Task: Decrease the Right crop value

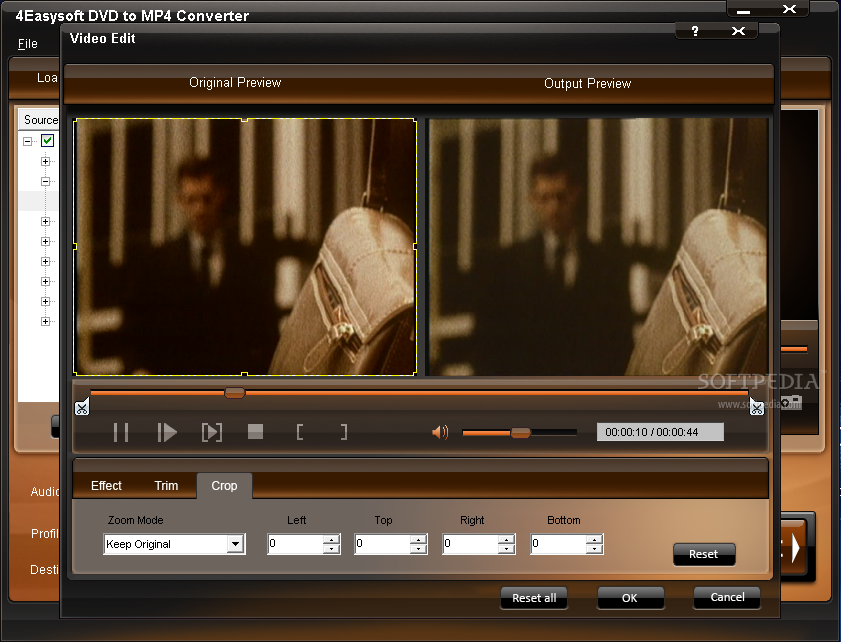Action: (x=506, y=549)
